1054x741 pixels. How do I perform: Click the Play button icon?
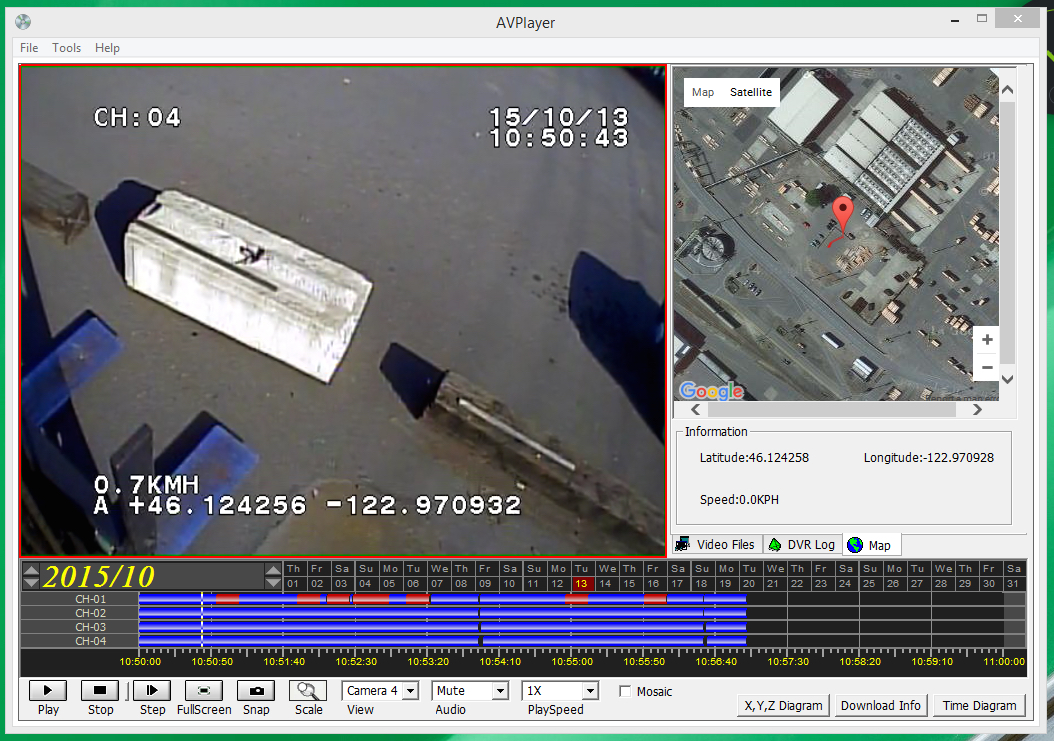[x=48, y=690]
